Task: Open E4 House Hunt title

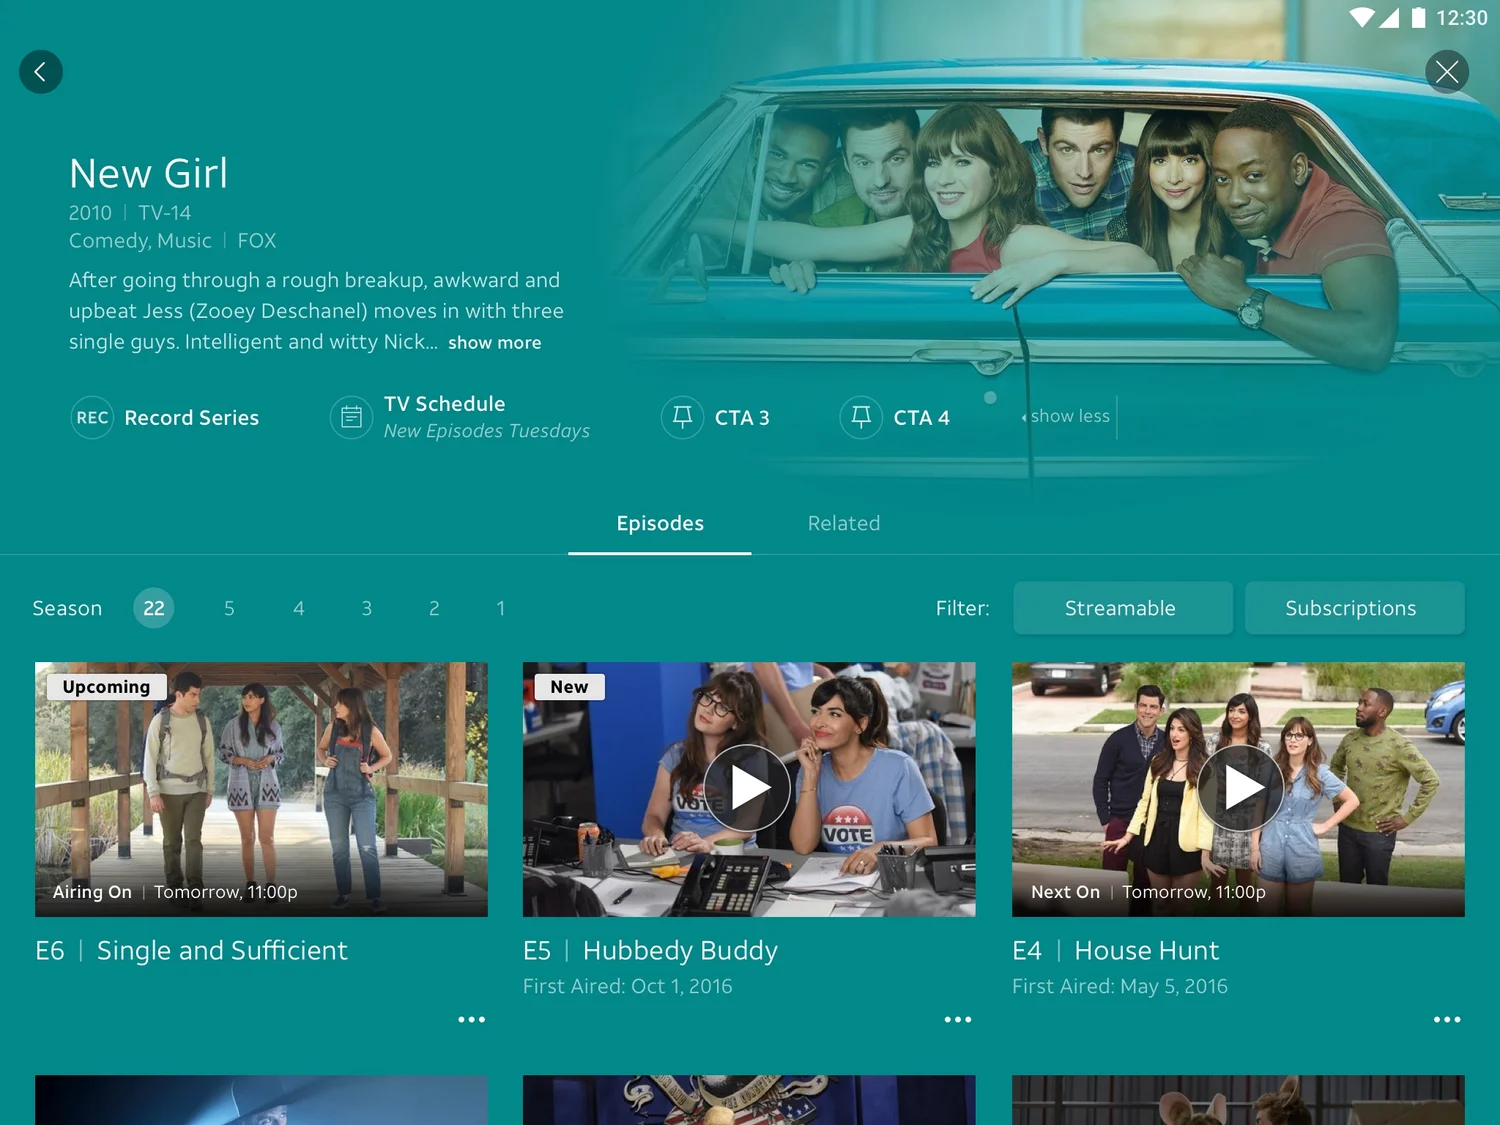Action: (1115, 950)
